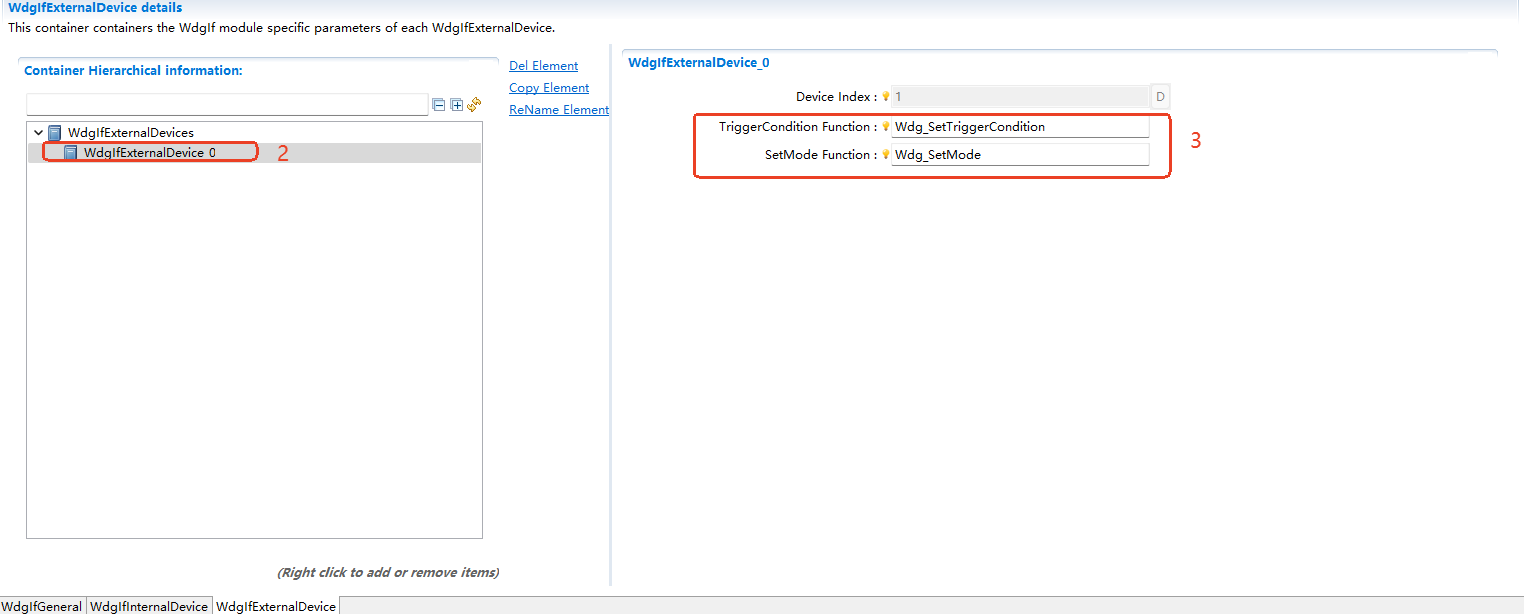Click the container icon beside WdgIfExternalDevices

(55, 132)
